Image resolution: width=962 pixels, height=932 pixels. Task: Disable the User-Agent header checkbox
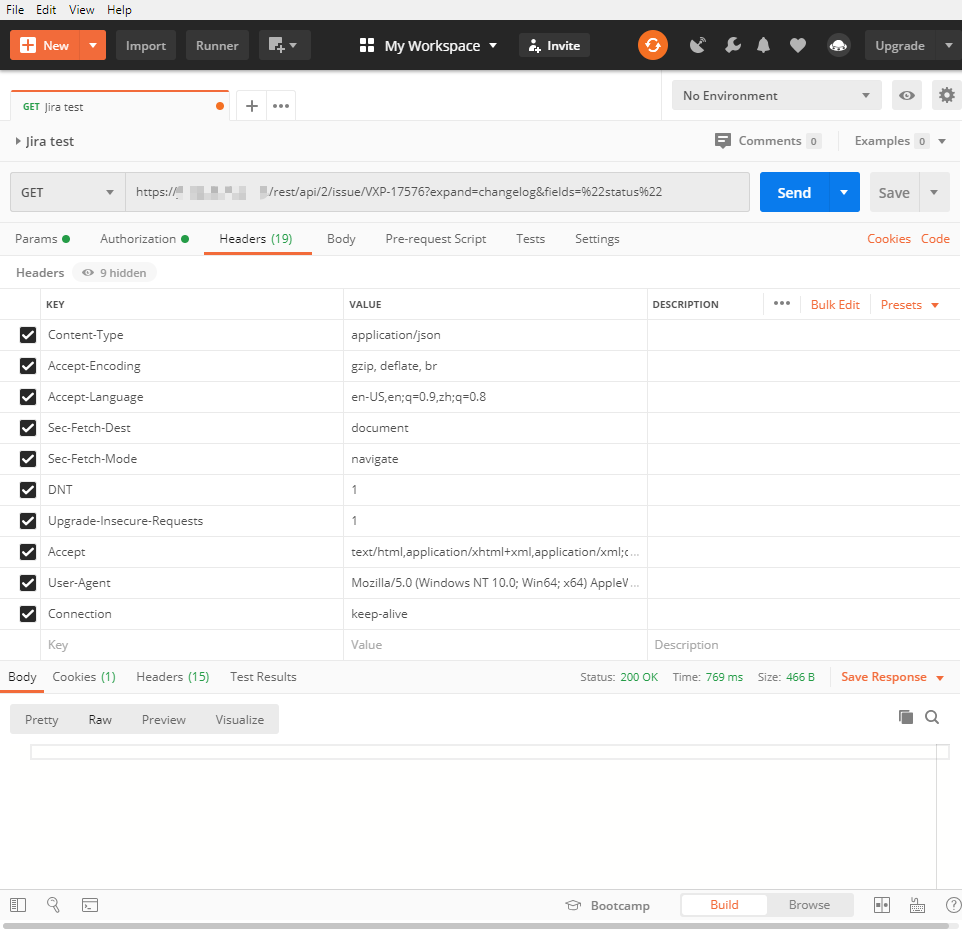[28, 583]
